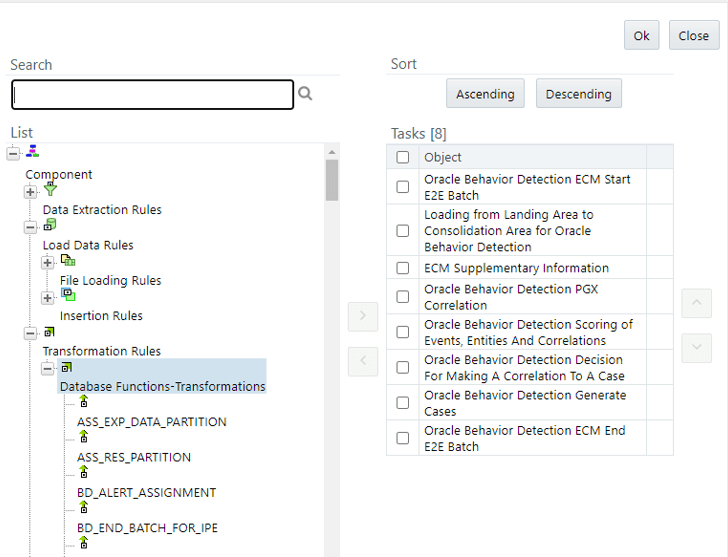Select BD_ALERT_ASSIGNMENT in the tree
The width and height of the screenshot is (728, 557).
[146, 492]
